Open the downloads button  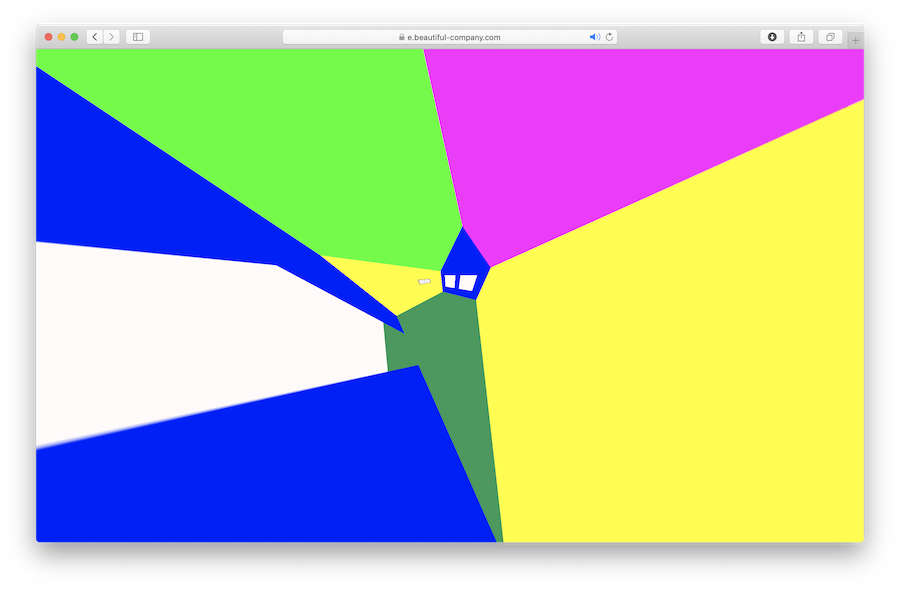pos(772,37)
